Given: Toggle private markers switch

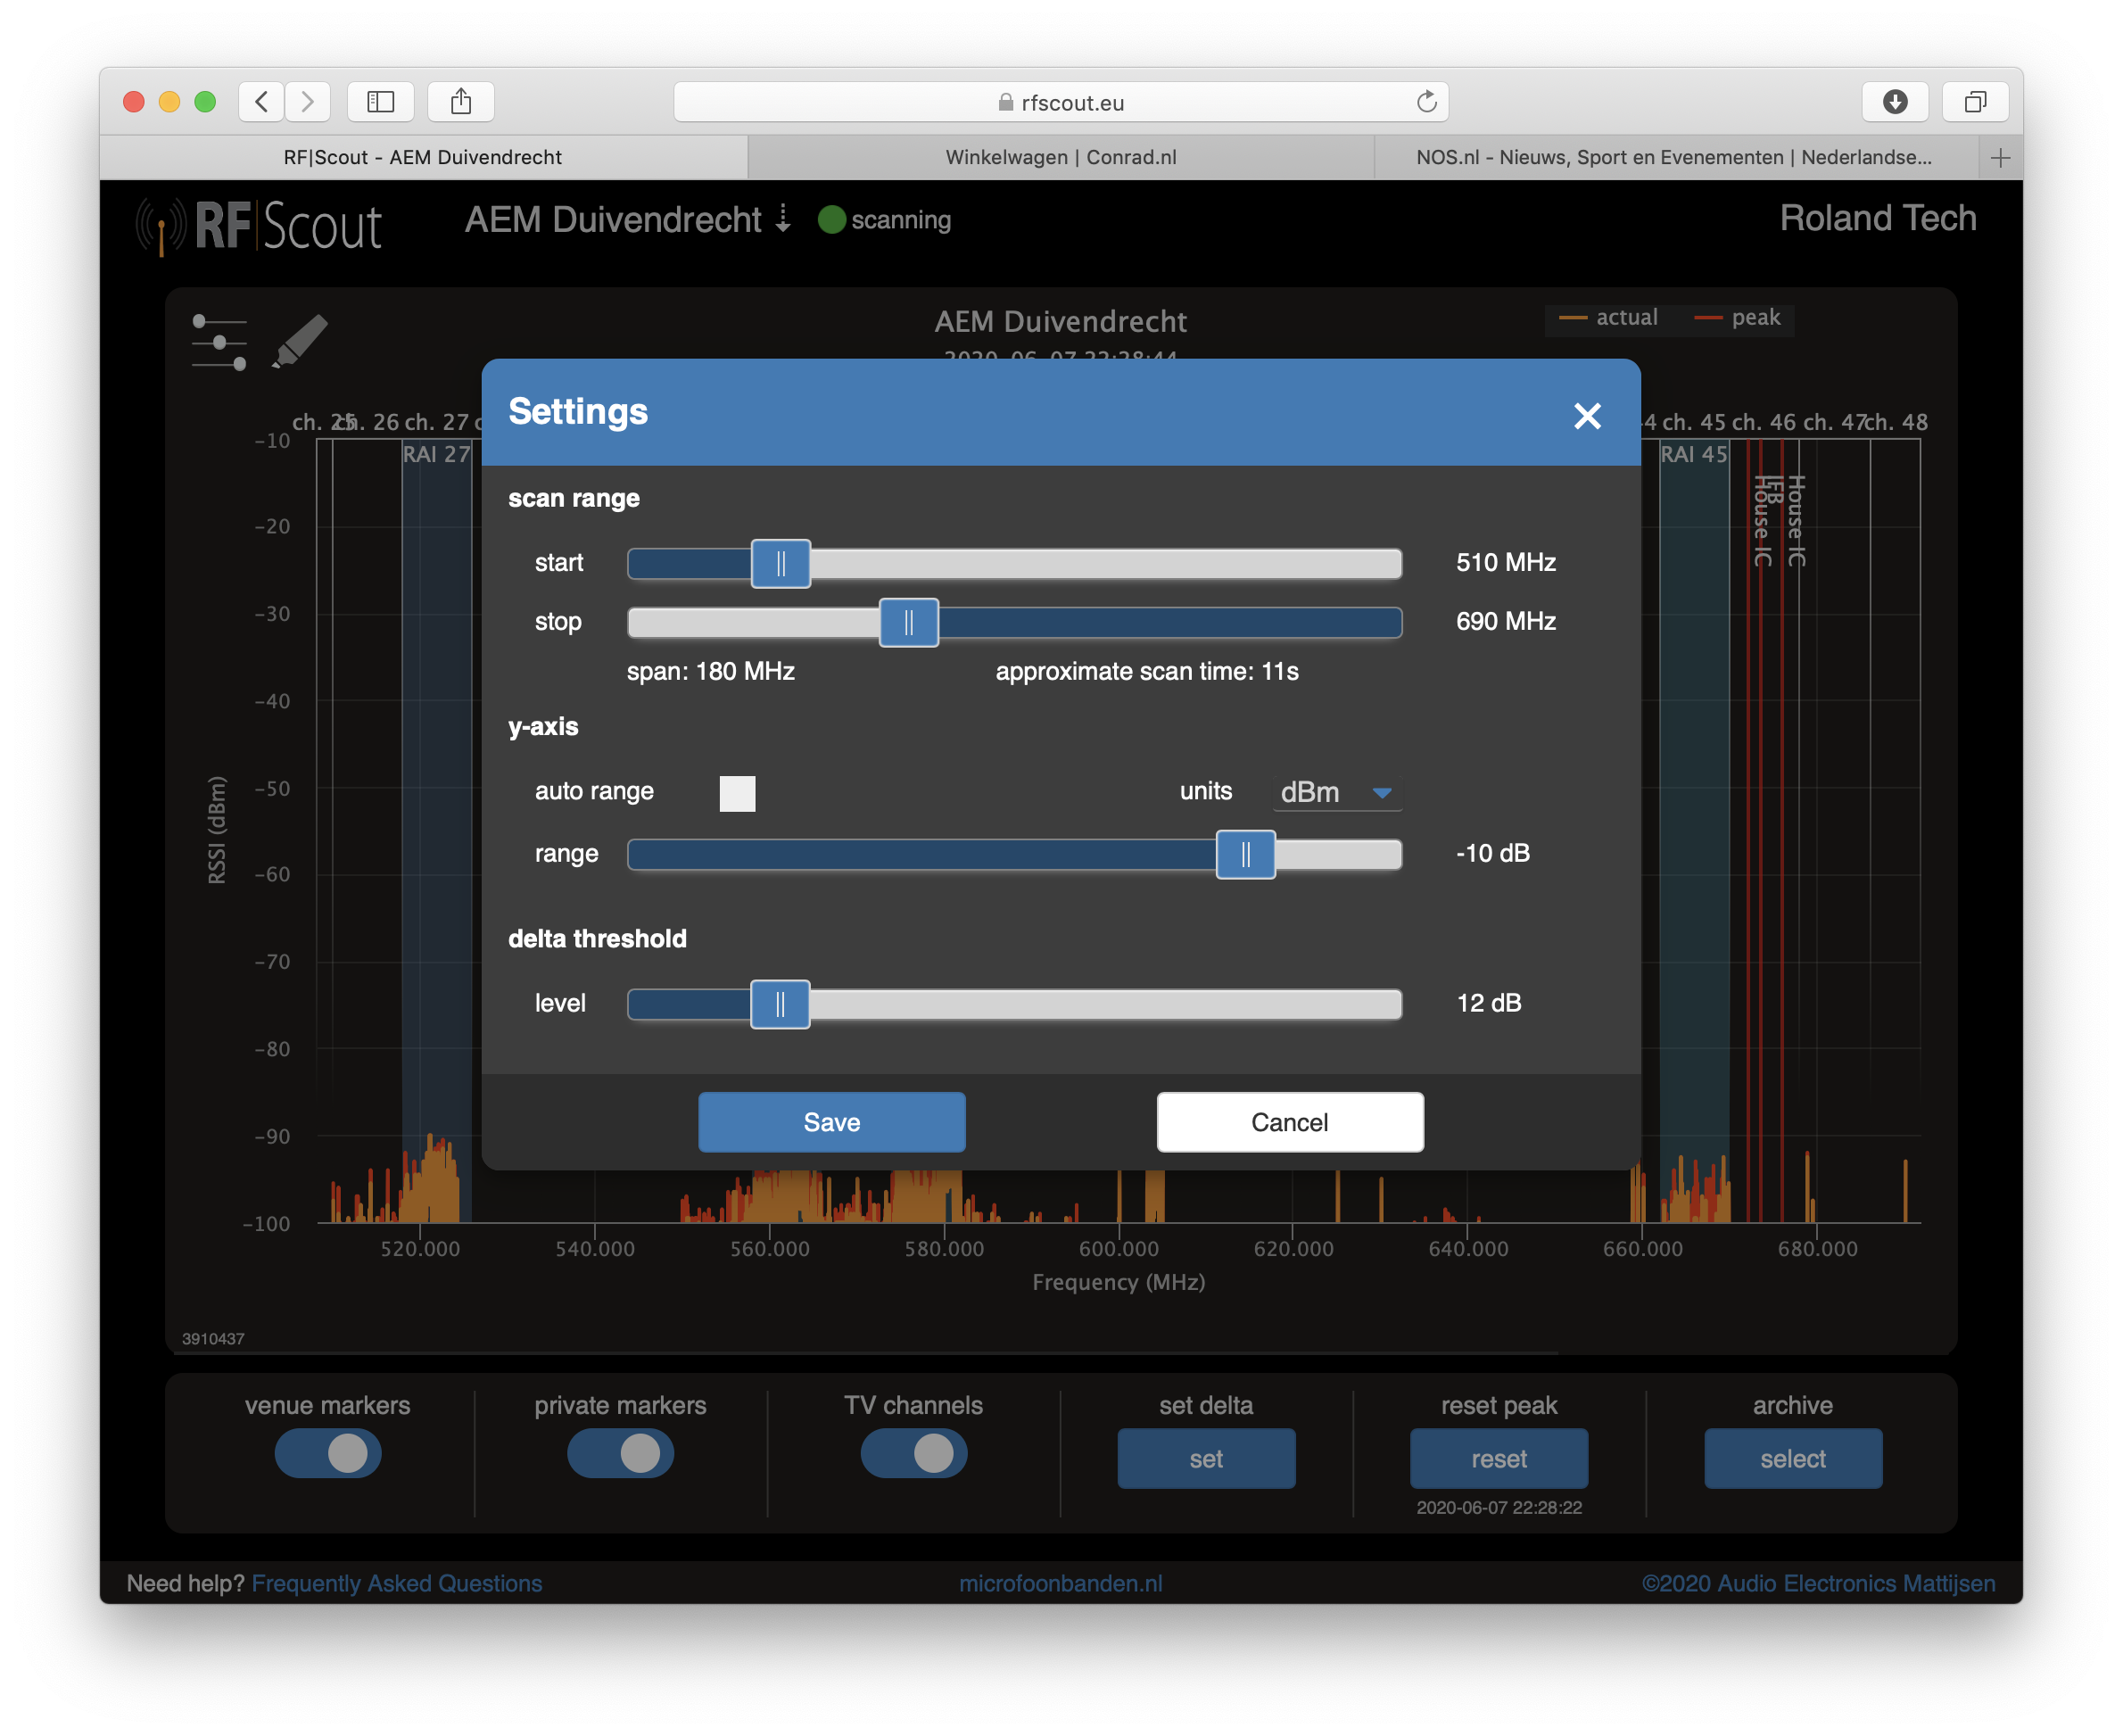Looking at the screenshot, I should [620, 1452].
